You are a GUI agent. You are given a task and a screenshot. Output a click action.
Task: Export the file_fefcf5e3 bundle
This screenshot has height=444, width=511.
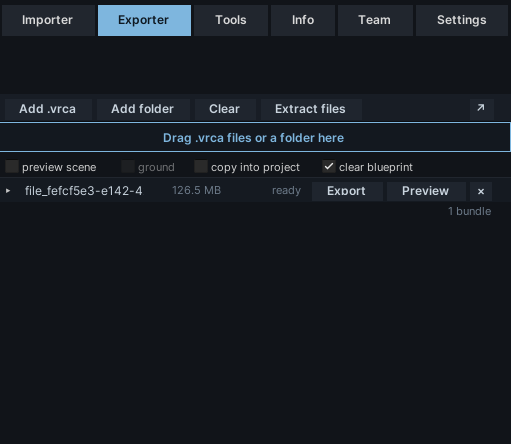point(347,191)
